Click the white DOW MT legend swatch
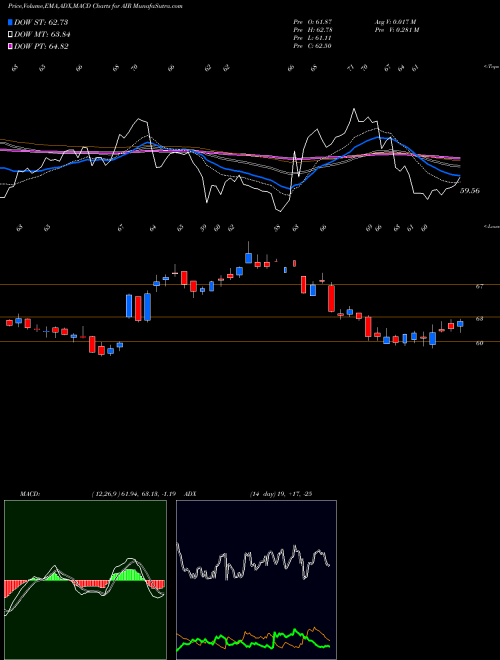Image resolution: width=500 pixels, height=660 pixels. [10, 35]
